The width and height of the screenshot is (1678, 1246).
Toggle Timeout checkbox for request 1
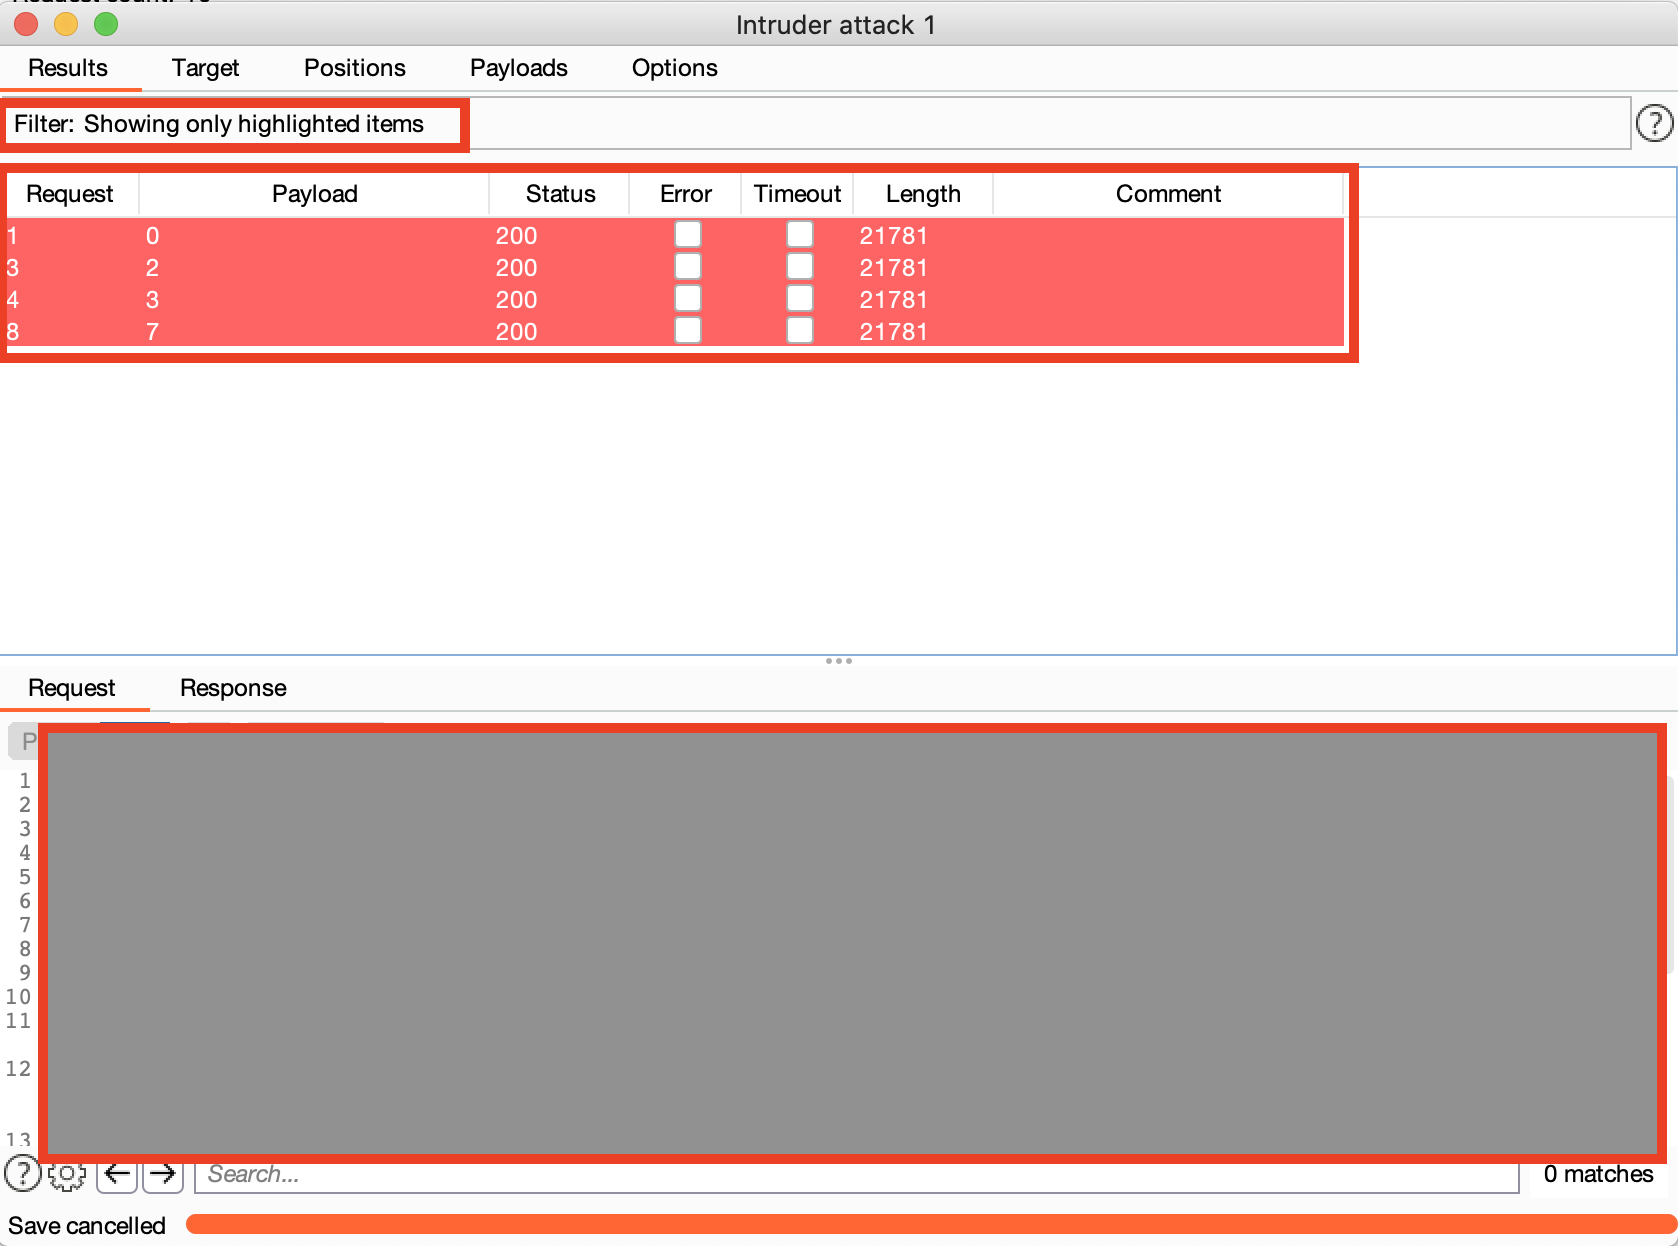tap(799, 235)
